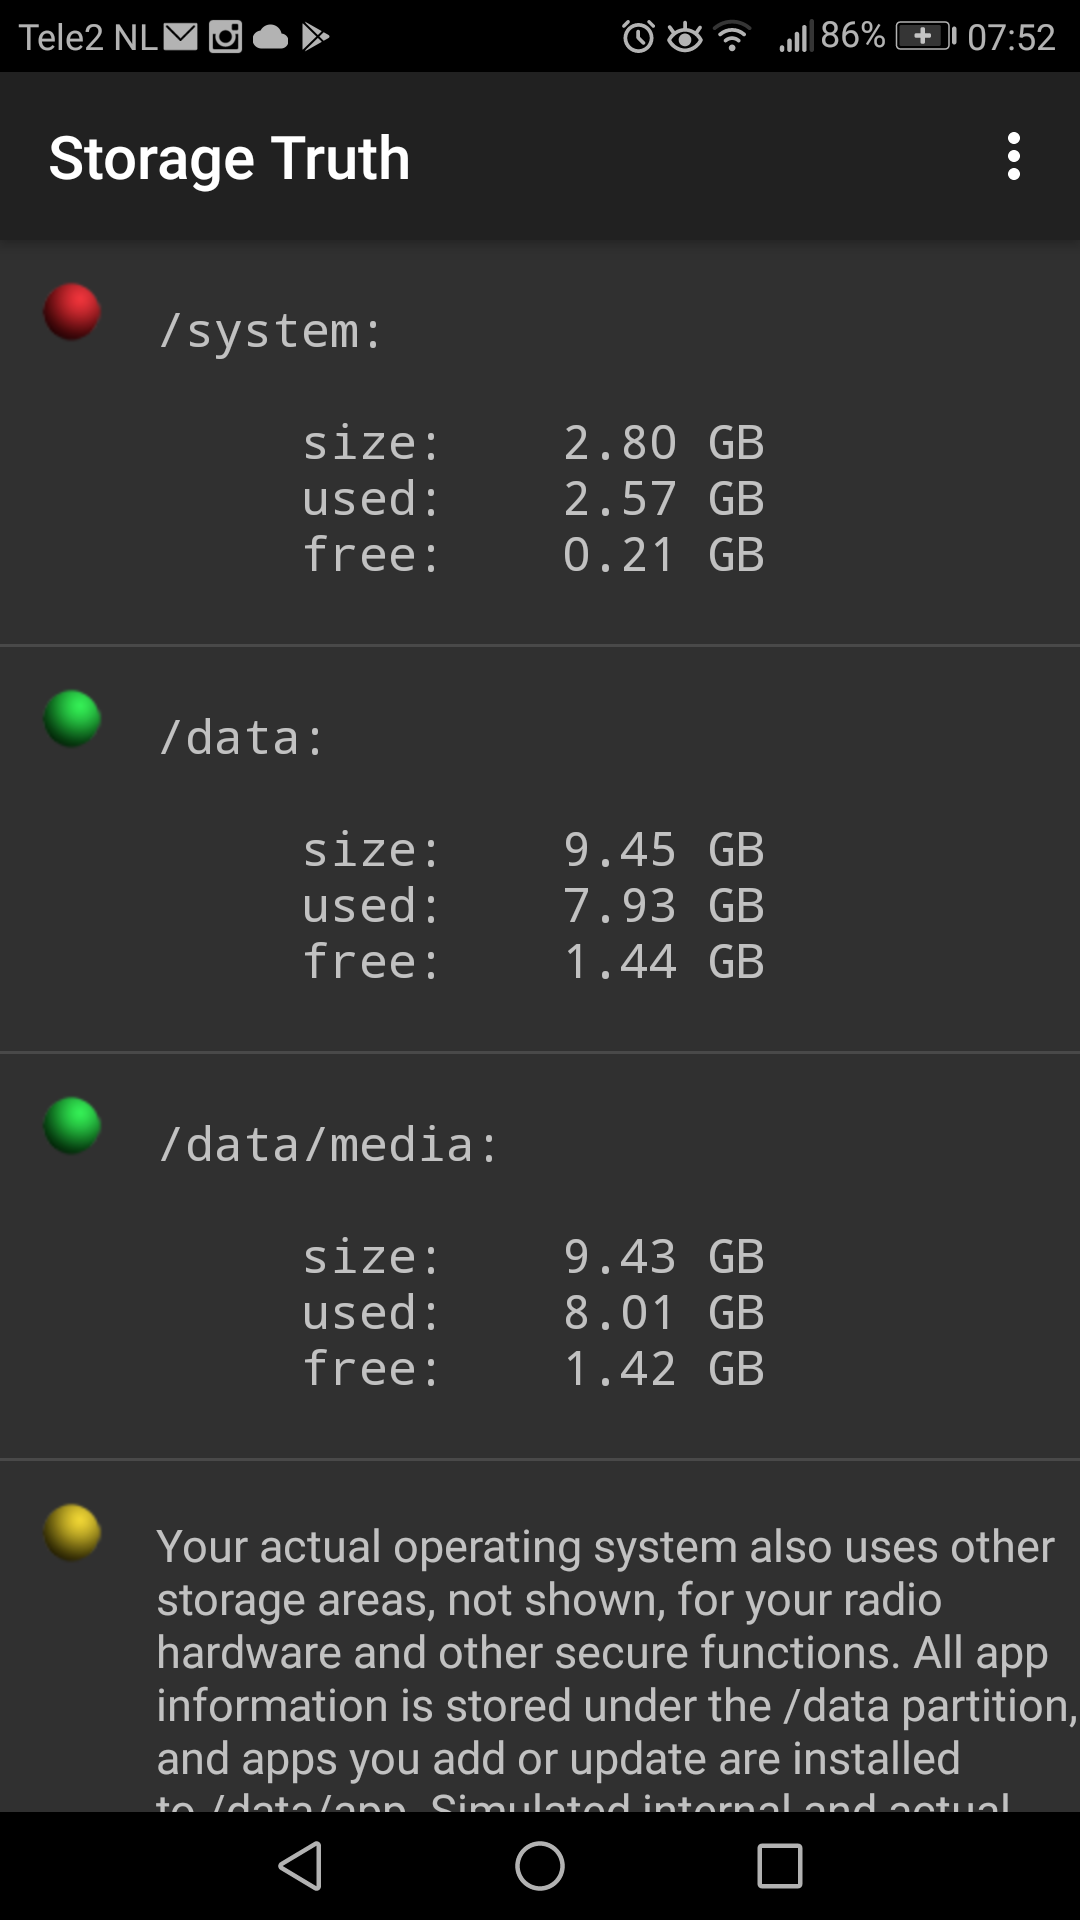Tap the mail notification icon
The width and height of the screenshot is (1080, 1920).
[181, 37]
